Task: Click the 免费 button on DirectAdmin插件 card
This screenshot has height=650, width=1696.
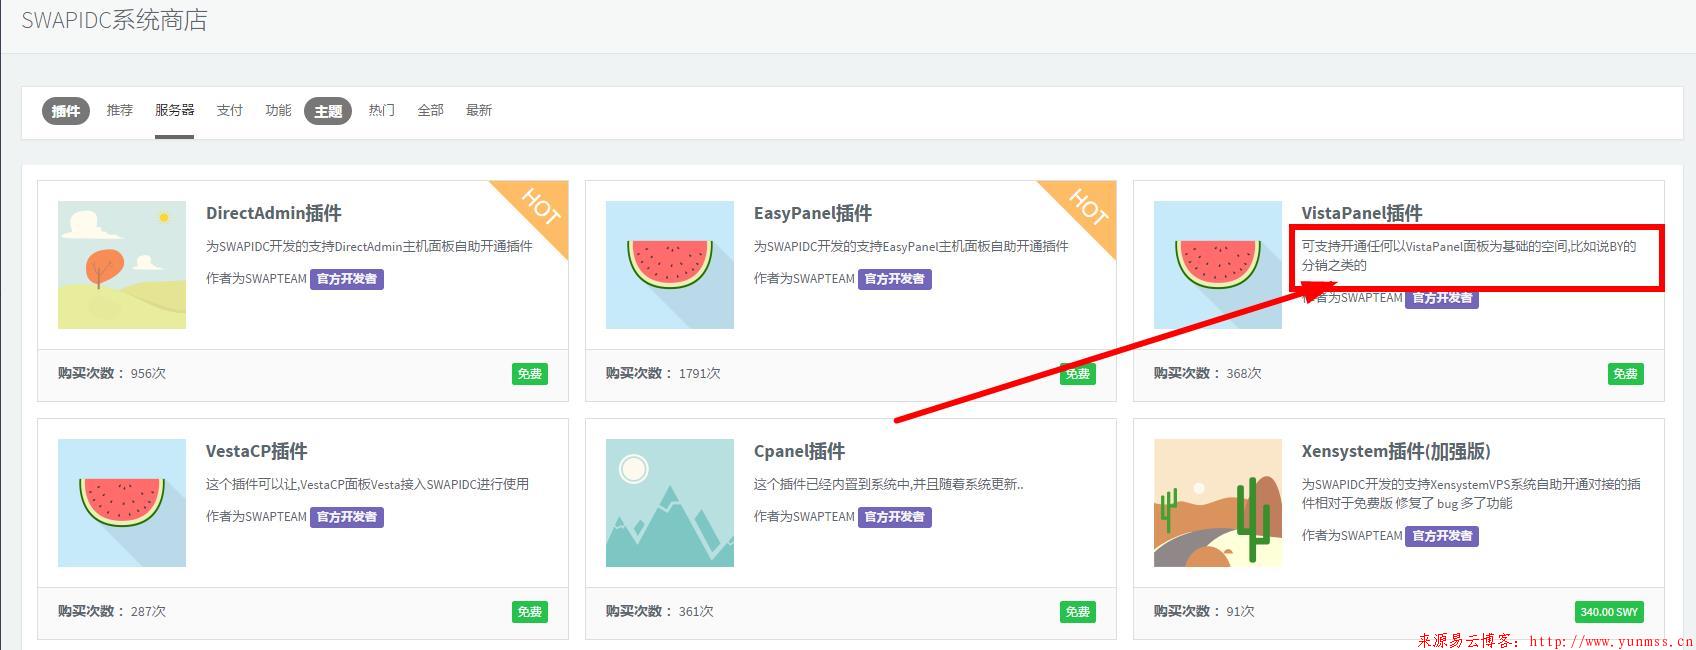Action: (530, 374)
